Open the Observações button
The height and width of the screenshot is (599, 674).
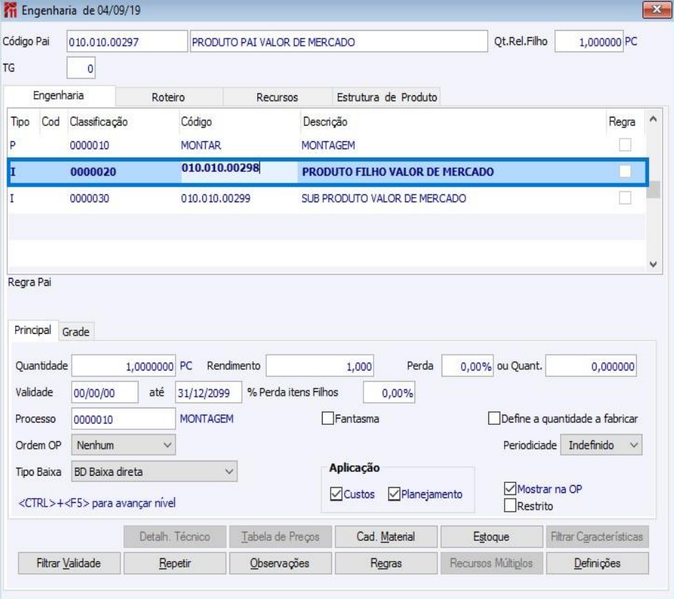(x=280, y=563)
